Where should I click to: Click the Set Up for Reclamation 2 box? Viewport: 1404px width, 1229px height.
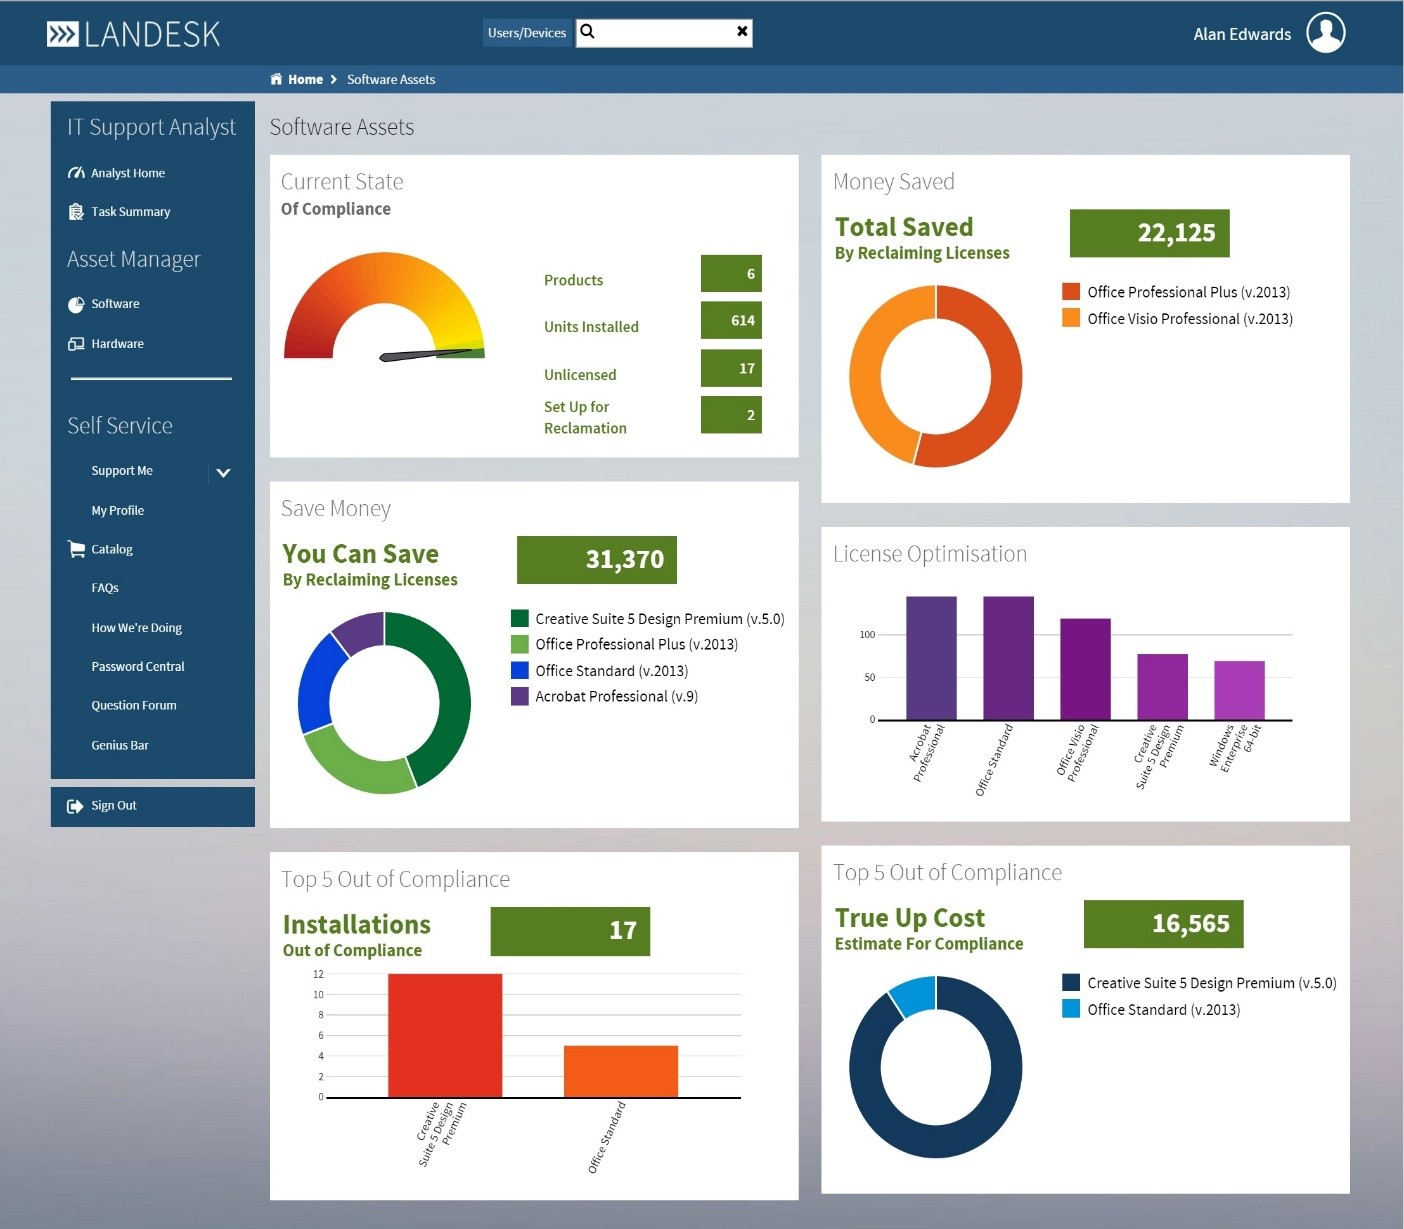click(x=731, y=415)
